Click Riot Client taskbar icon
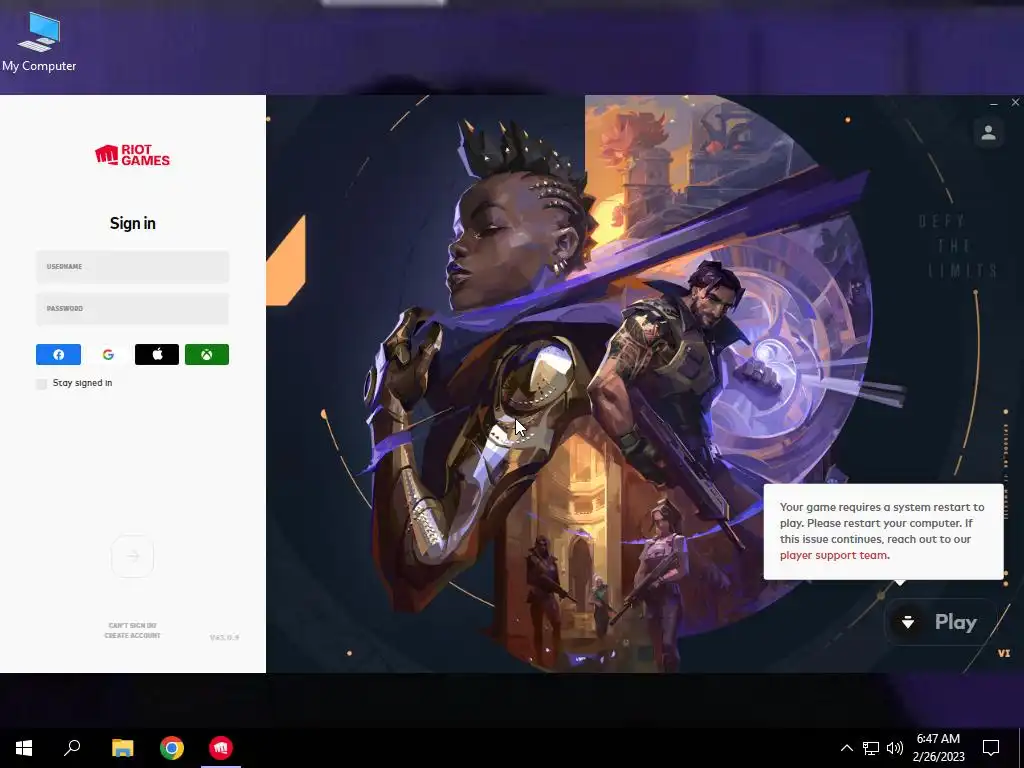Viewport: 1024px width, 768px height. click(x=221, y=748)
